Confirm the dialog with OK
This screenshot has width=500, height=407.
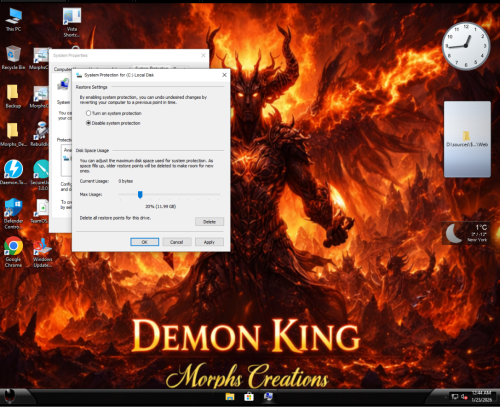tap(144, 242)
